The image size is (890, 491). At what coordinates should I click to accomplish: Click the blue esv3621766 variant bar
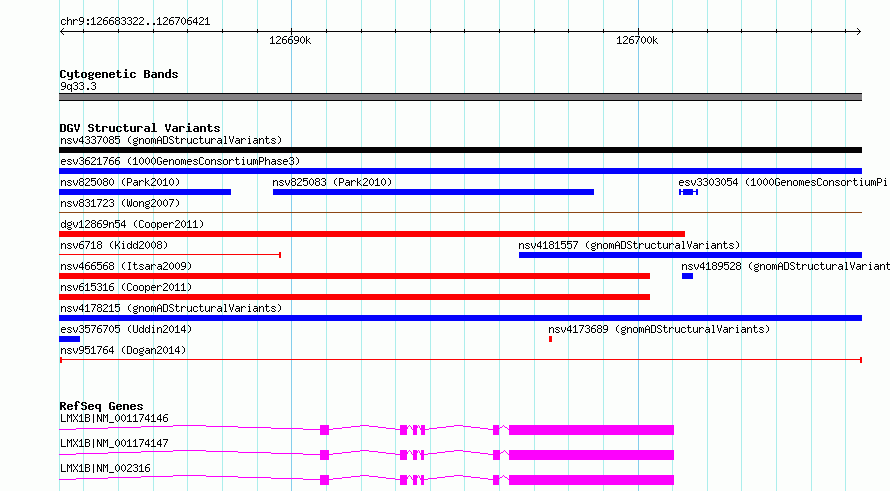pyautogui.click(x=460, y=171)
